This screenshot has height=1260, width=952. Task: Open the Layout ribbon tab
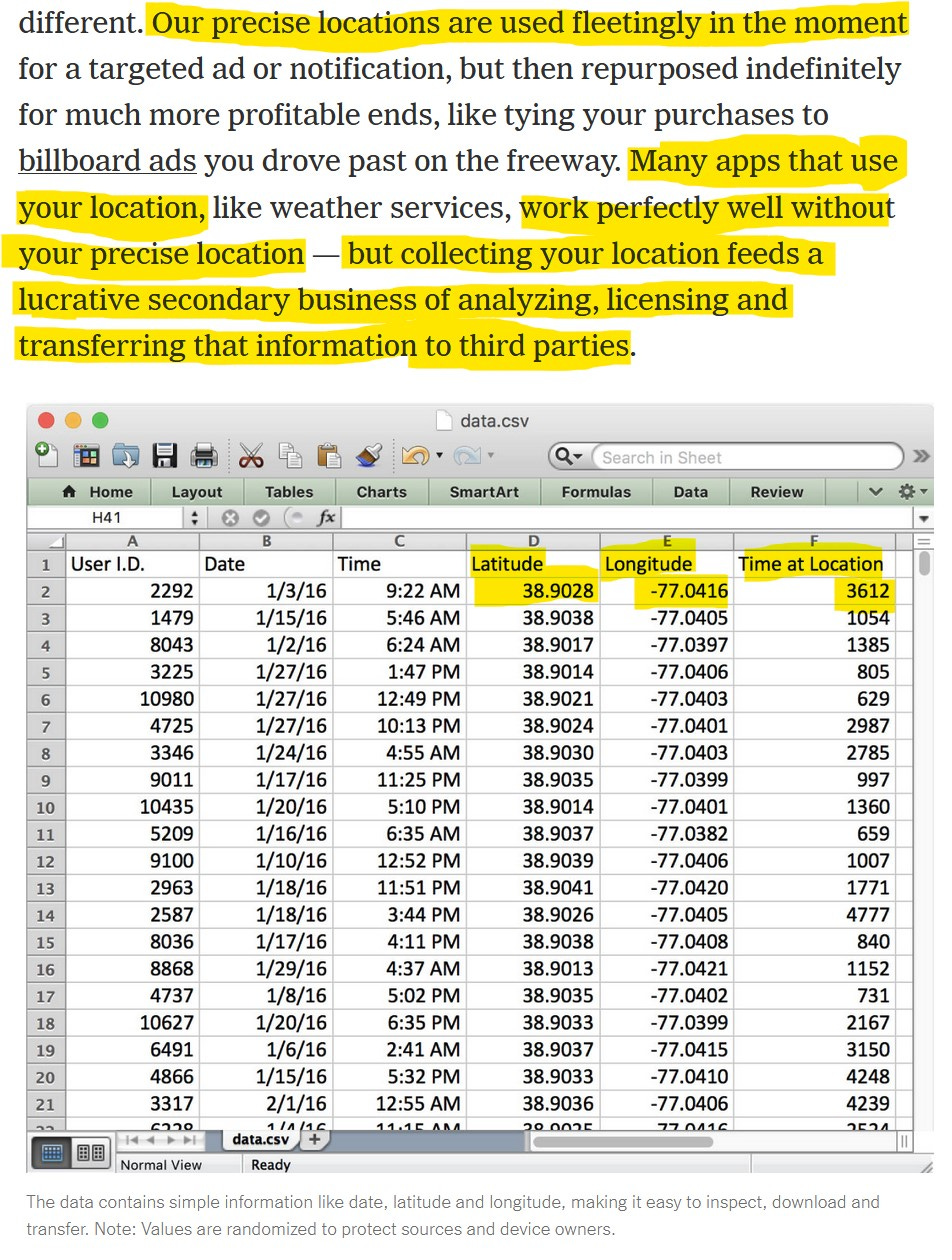click(x=197, y=491)
